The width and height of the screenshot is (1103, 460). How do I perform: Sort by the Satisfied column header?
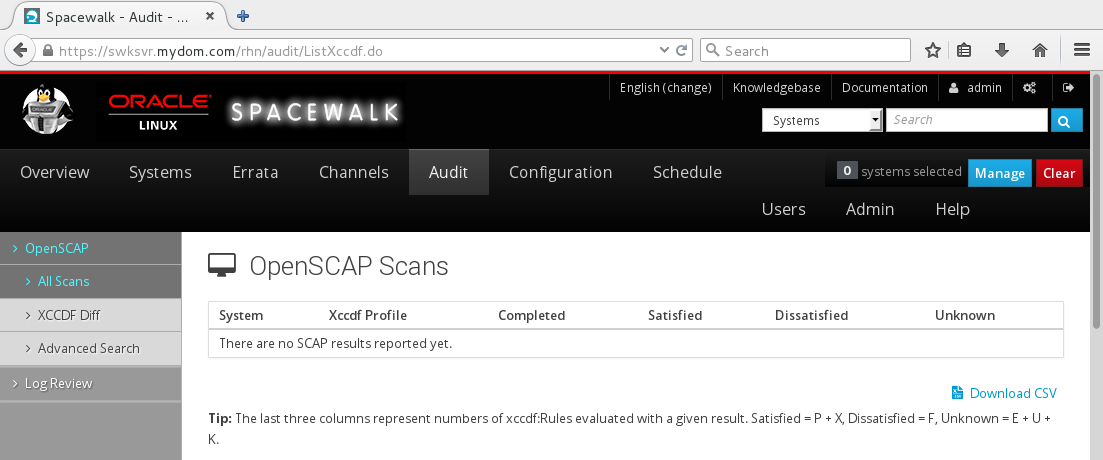675,315
